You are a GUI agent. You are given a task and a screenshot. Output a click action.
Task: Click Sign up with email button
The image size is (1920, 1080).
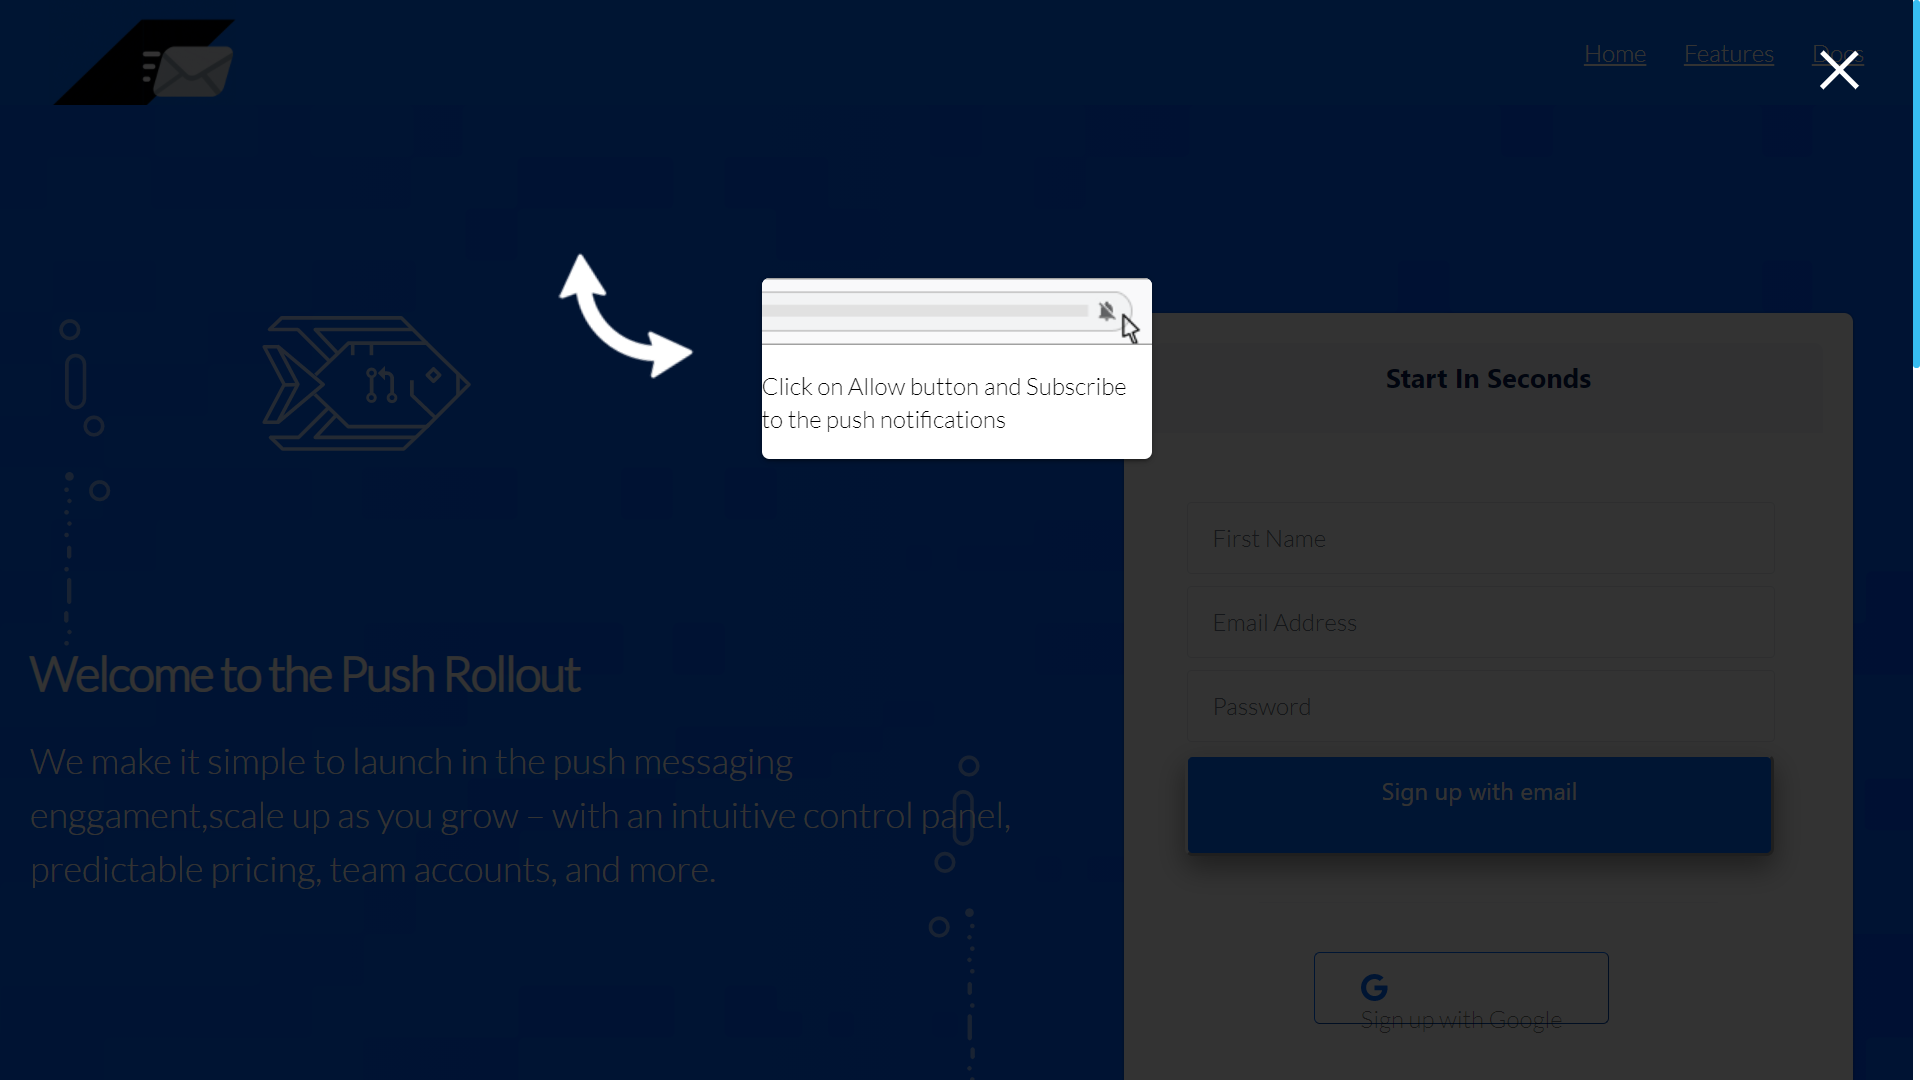tap(1478, 790)
